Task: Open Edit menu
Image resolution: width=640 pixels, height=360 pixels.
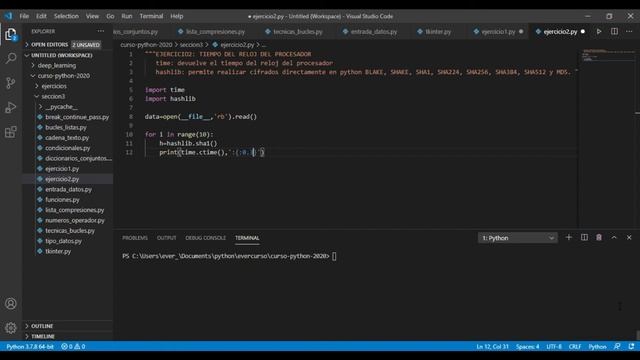Action: 41,16
